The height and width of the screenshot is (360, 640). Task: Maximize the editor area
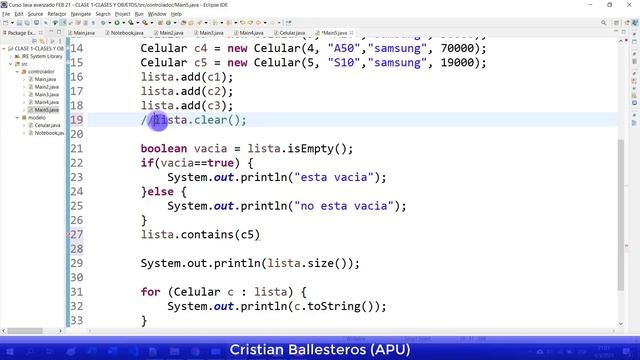(624, 32)
